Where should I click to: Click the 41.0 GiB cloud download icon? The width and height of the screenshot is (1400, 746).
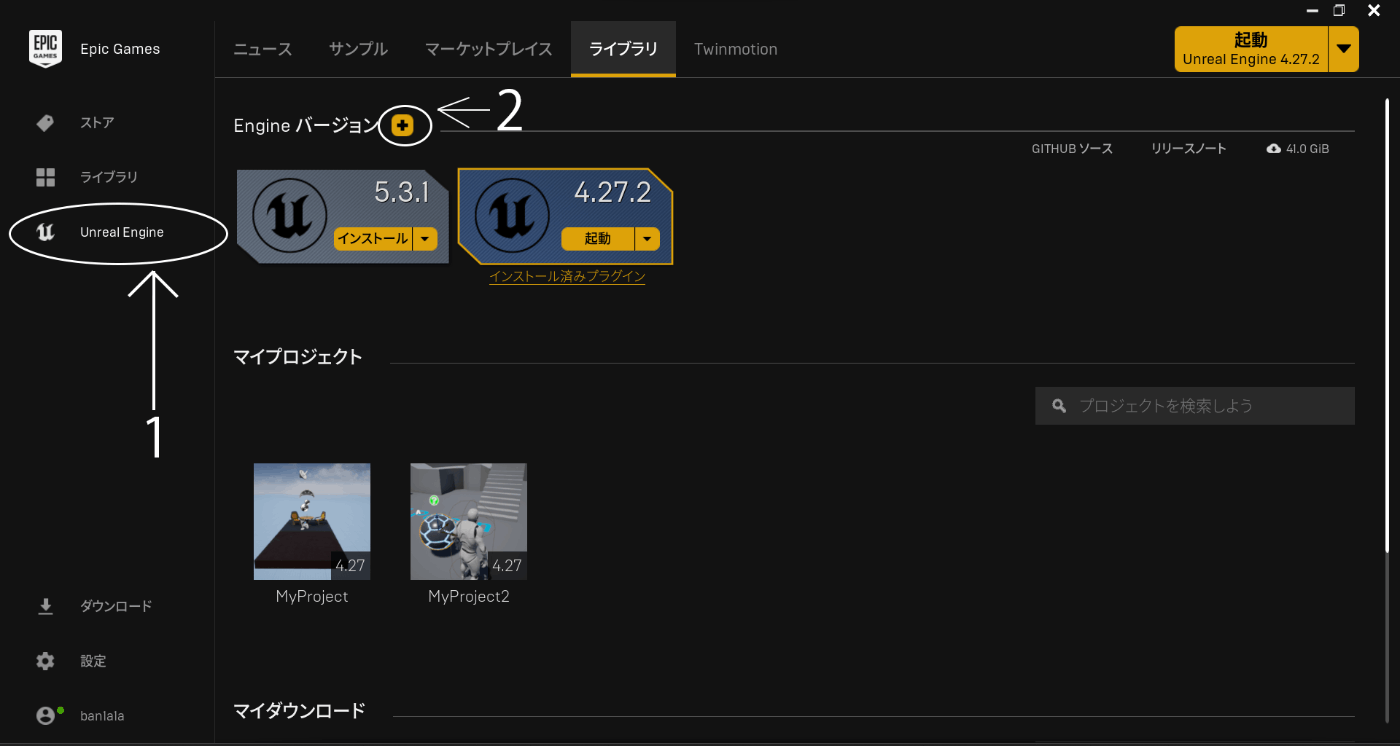[1274, 148]
